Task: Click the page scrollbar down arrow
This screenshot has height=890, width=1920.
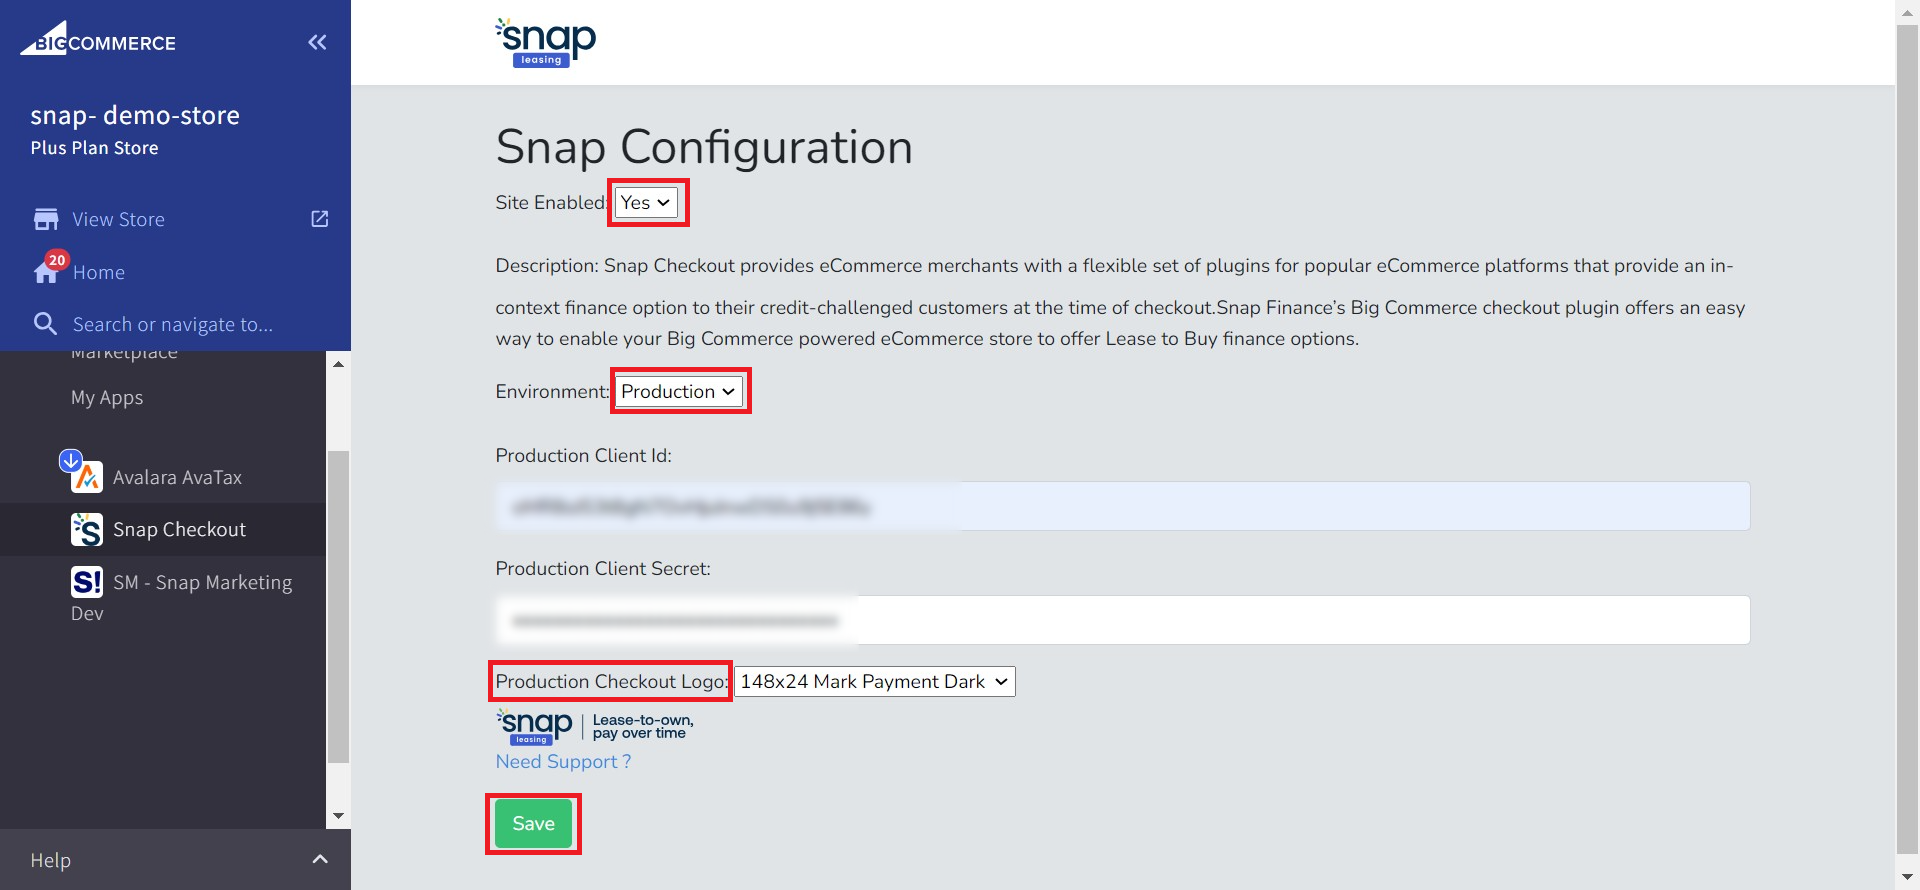Action: 1907,877
